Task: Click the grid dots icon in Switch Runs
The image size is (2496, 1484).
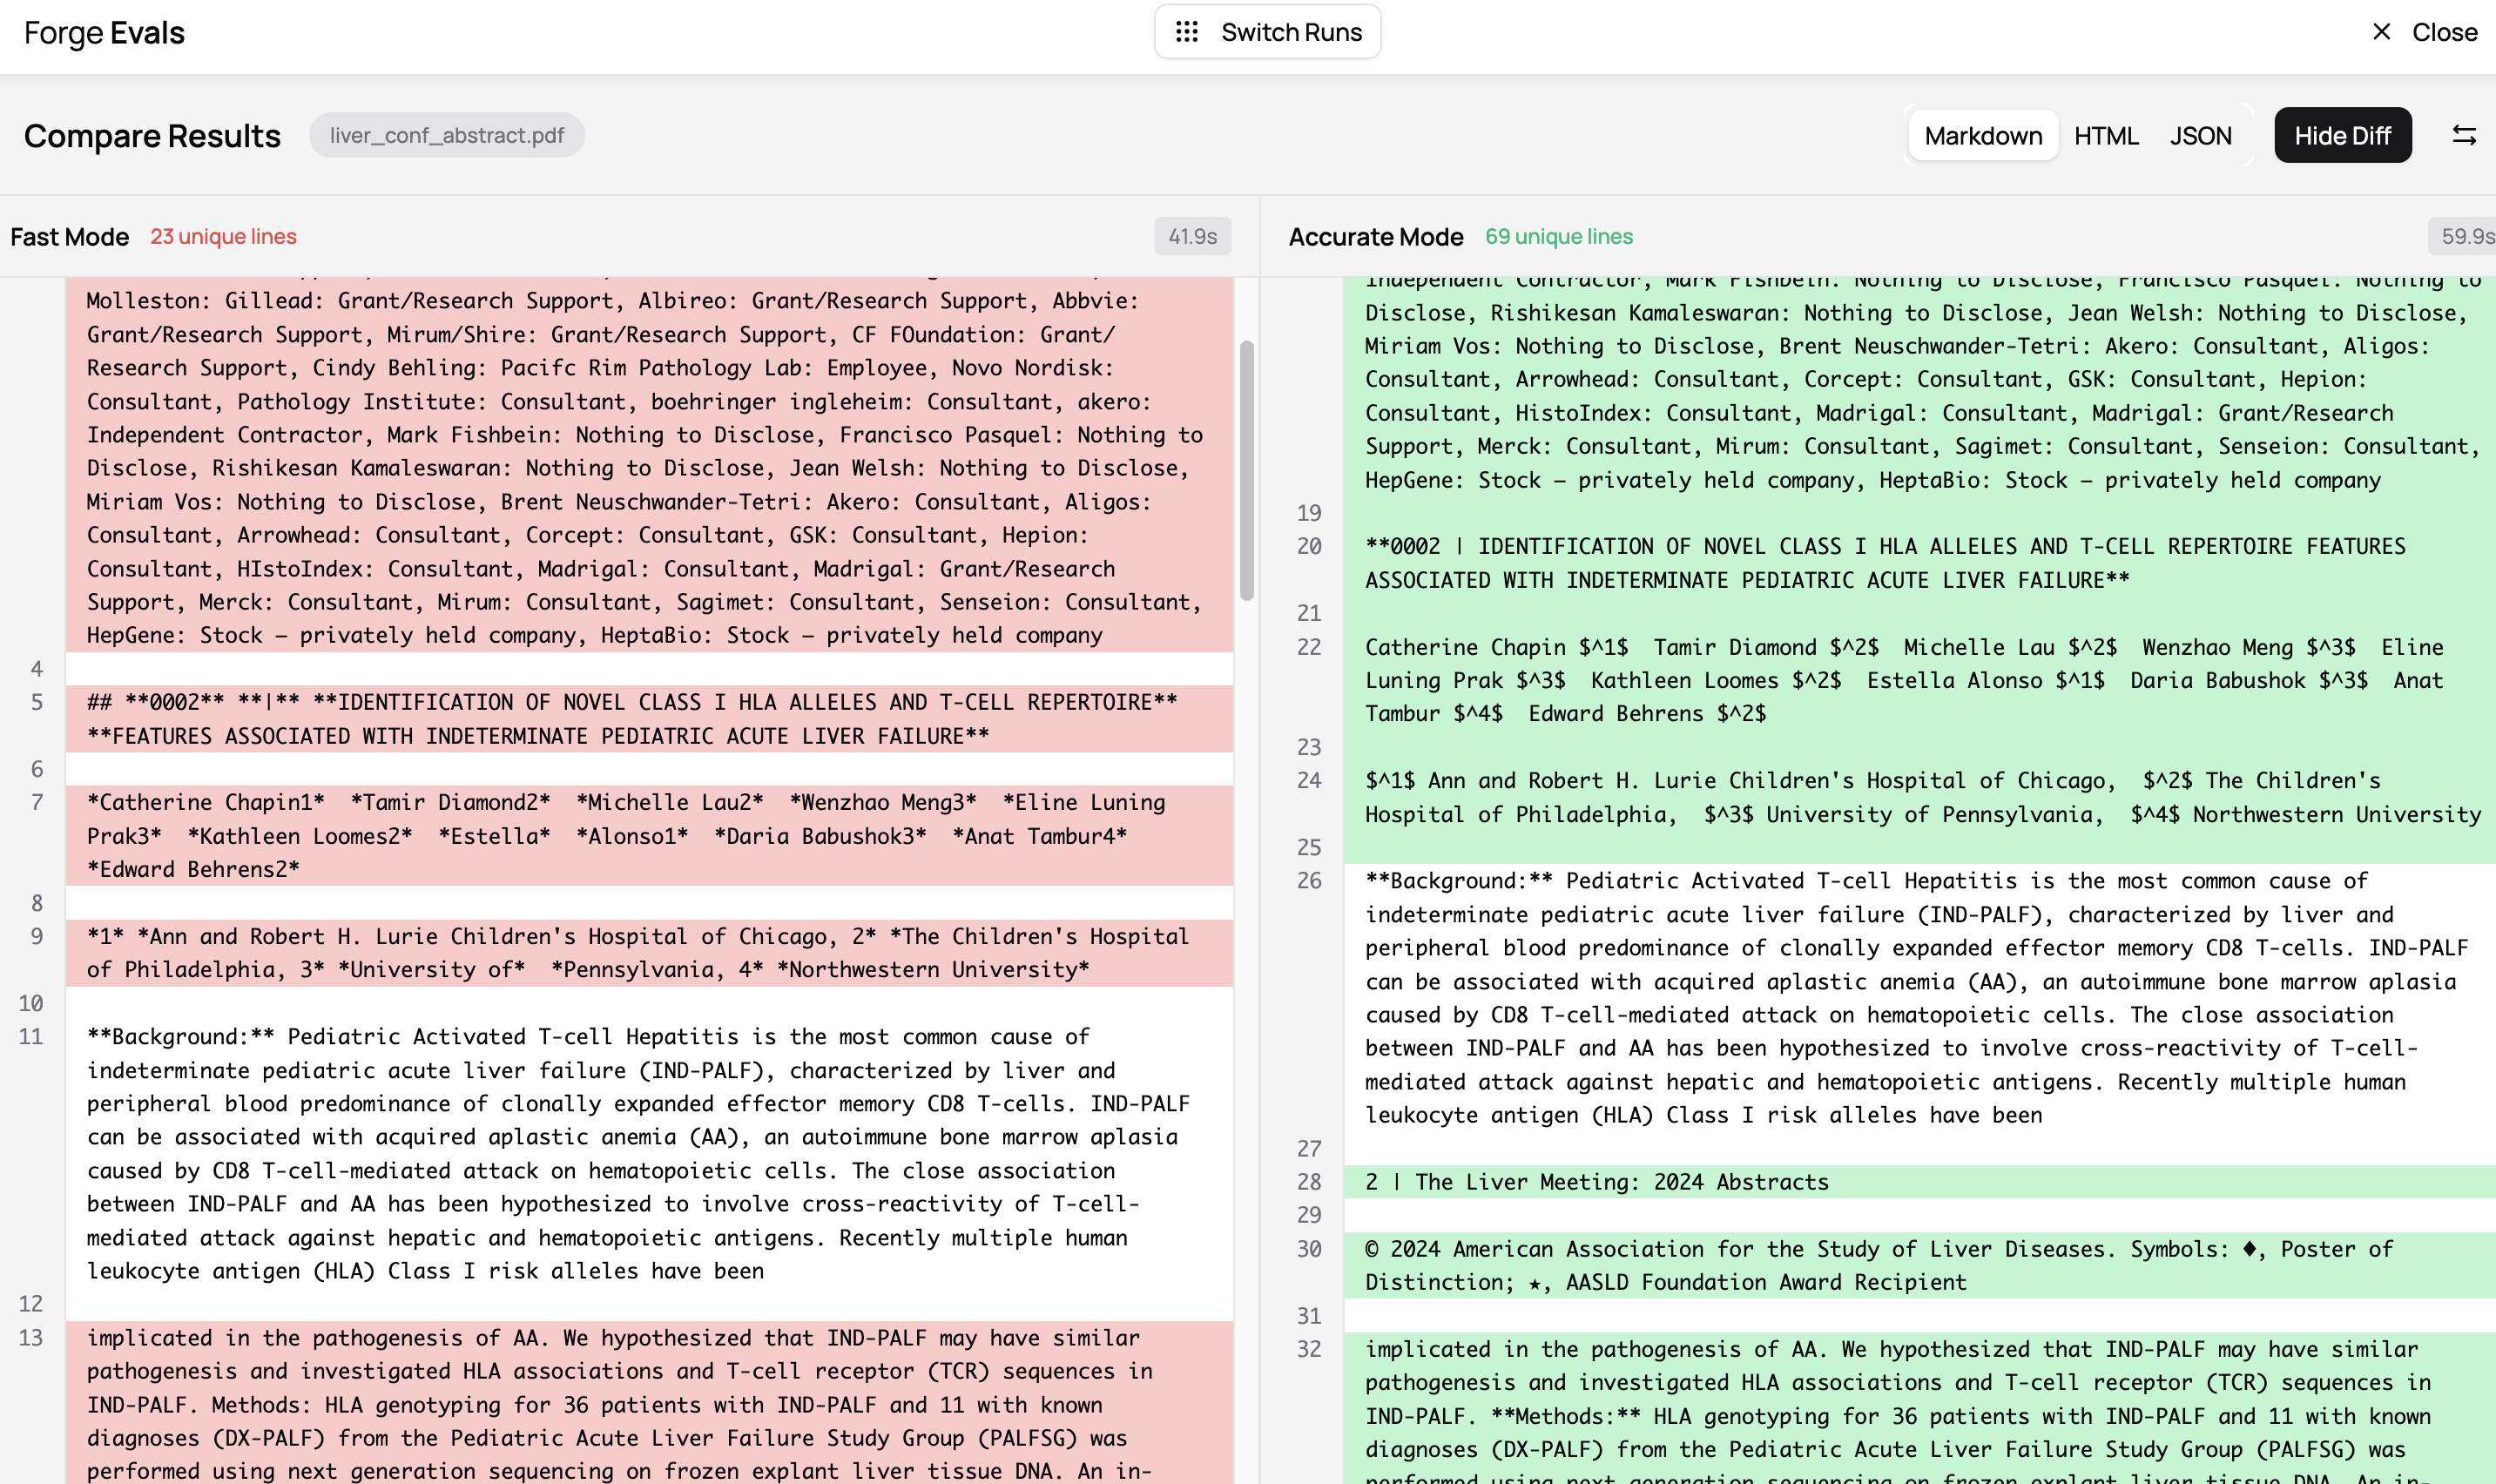Action: [1186, 32]
